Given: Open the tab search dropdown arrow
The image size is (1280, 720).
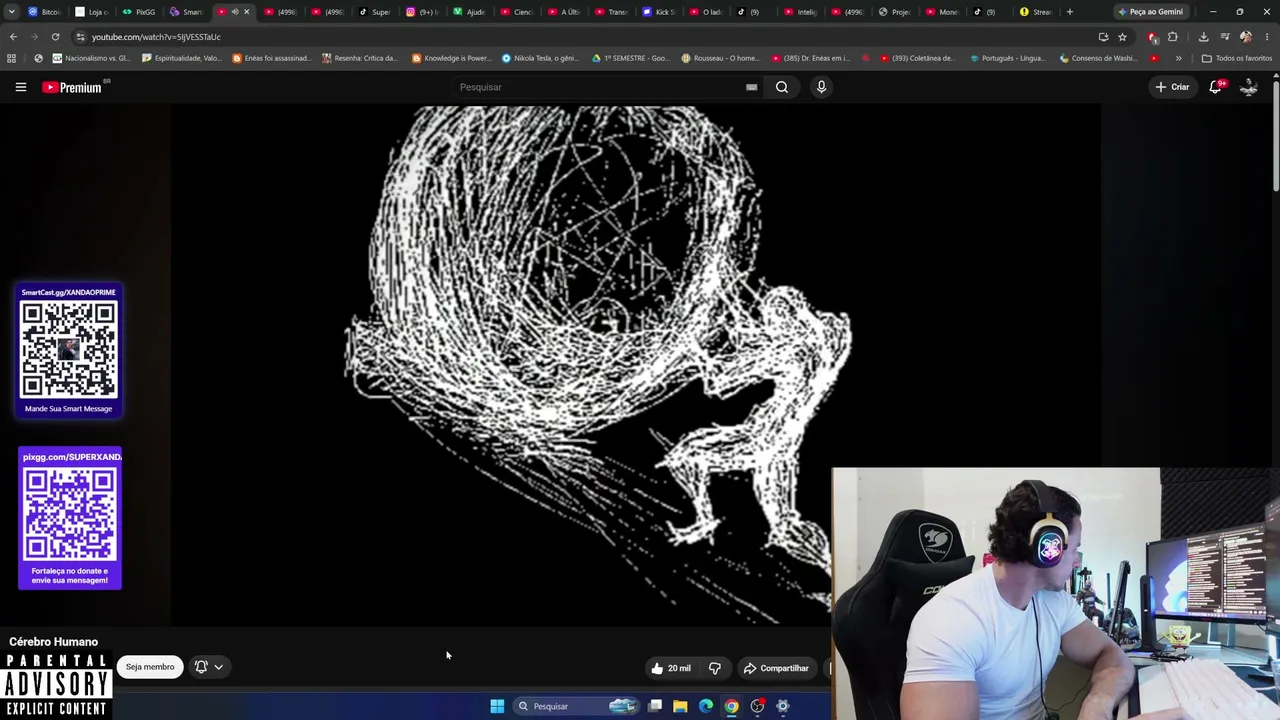Looking at the screenshot, I should (13, 12).
